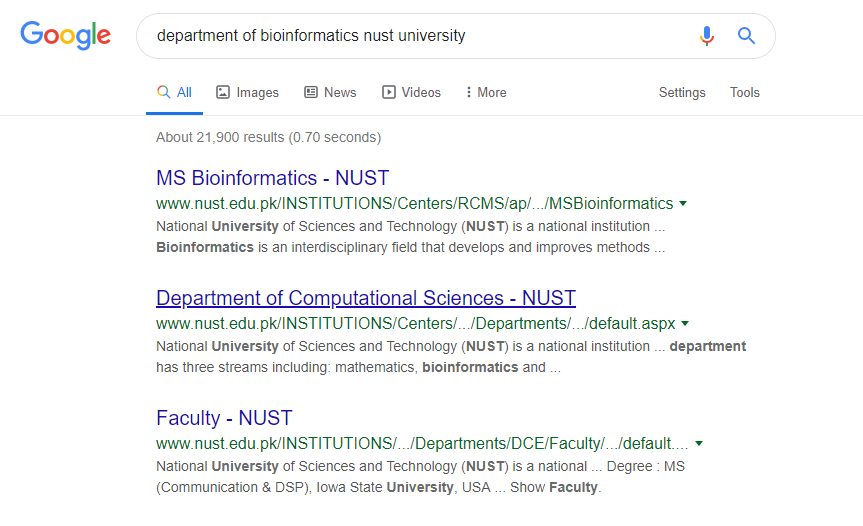Open the News results tab
Viewport: 863px width, 526px height.
click(340, 92)
